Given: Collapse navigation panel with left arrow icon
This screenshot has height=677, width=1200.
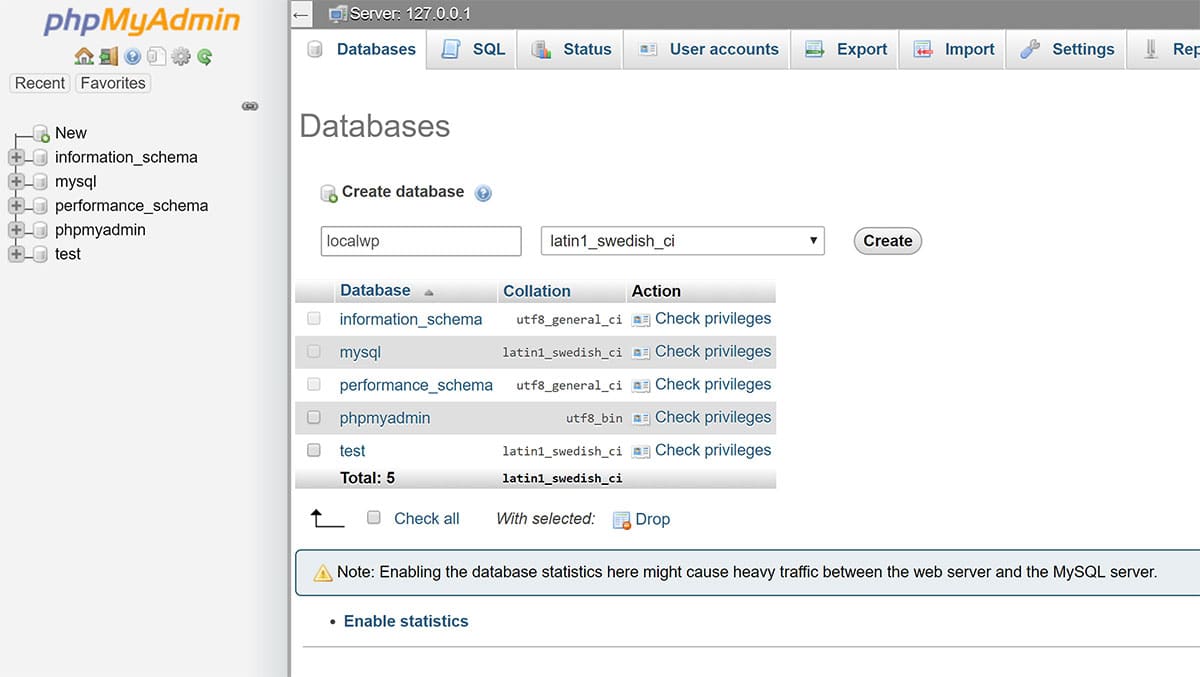Looking at the screenshot, I should coord(302,15).
